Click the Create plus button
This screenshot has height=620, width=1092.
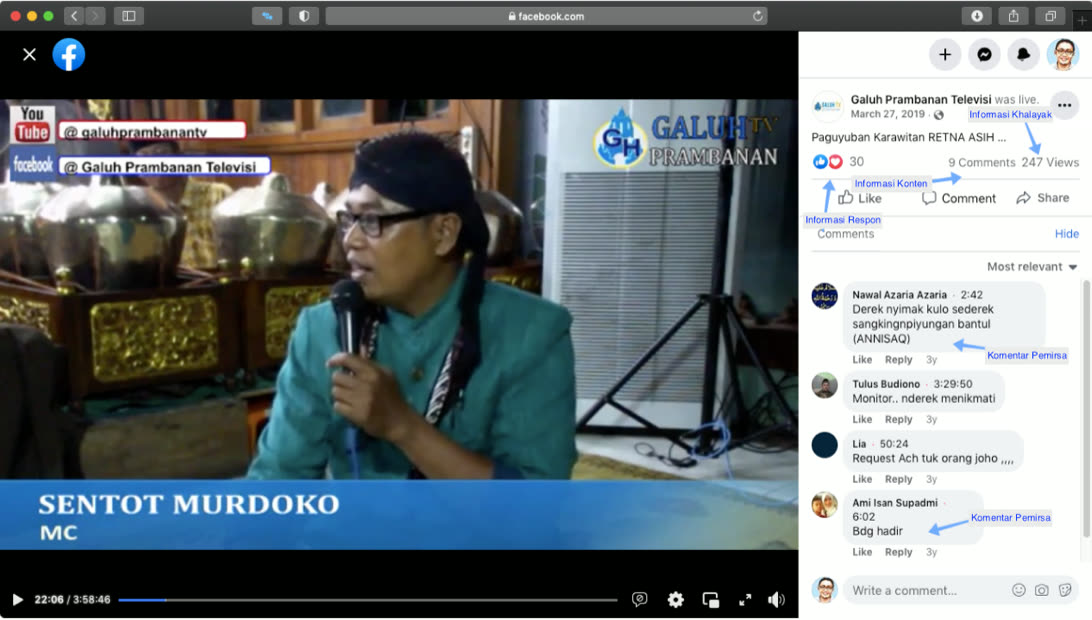pyautogui.click(x=944, y=54)
